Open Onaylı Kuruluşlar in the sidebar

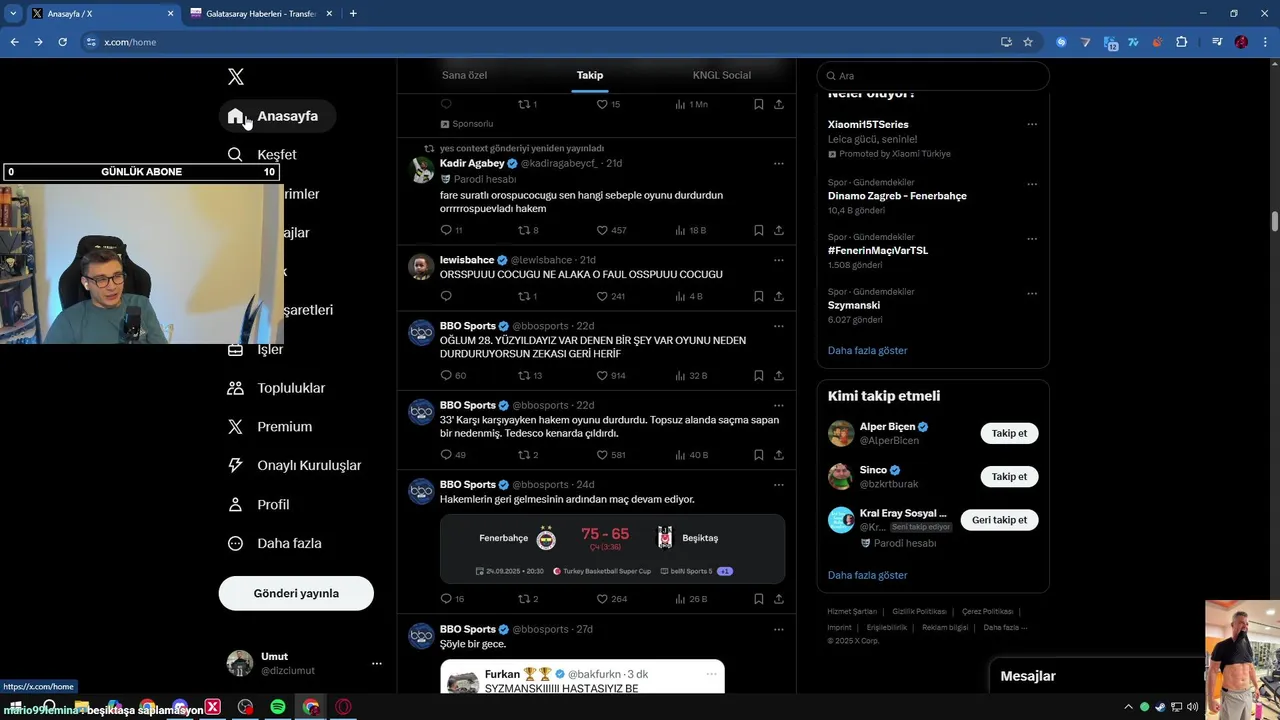point(294,465)
